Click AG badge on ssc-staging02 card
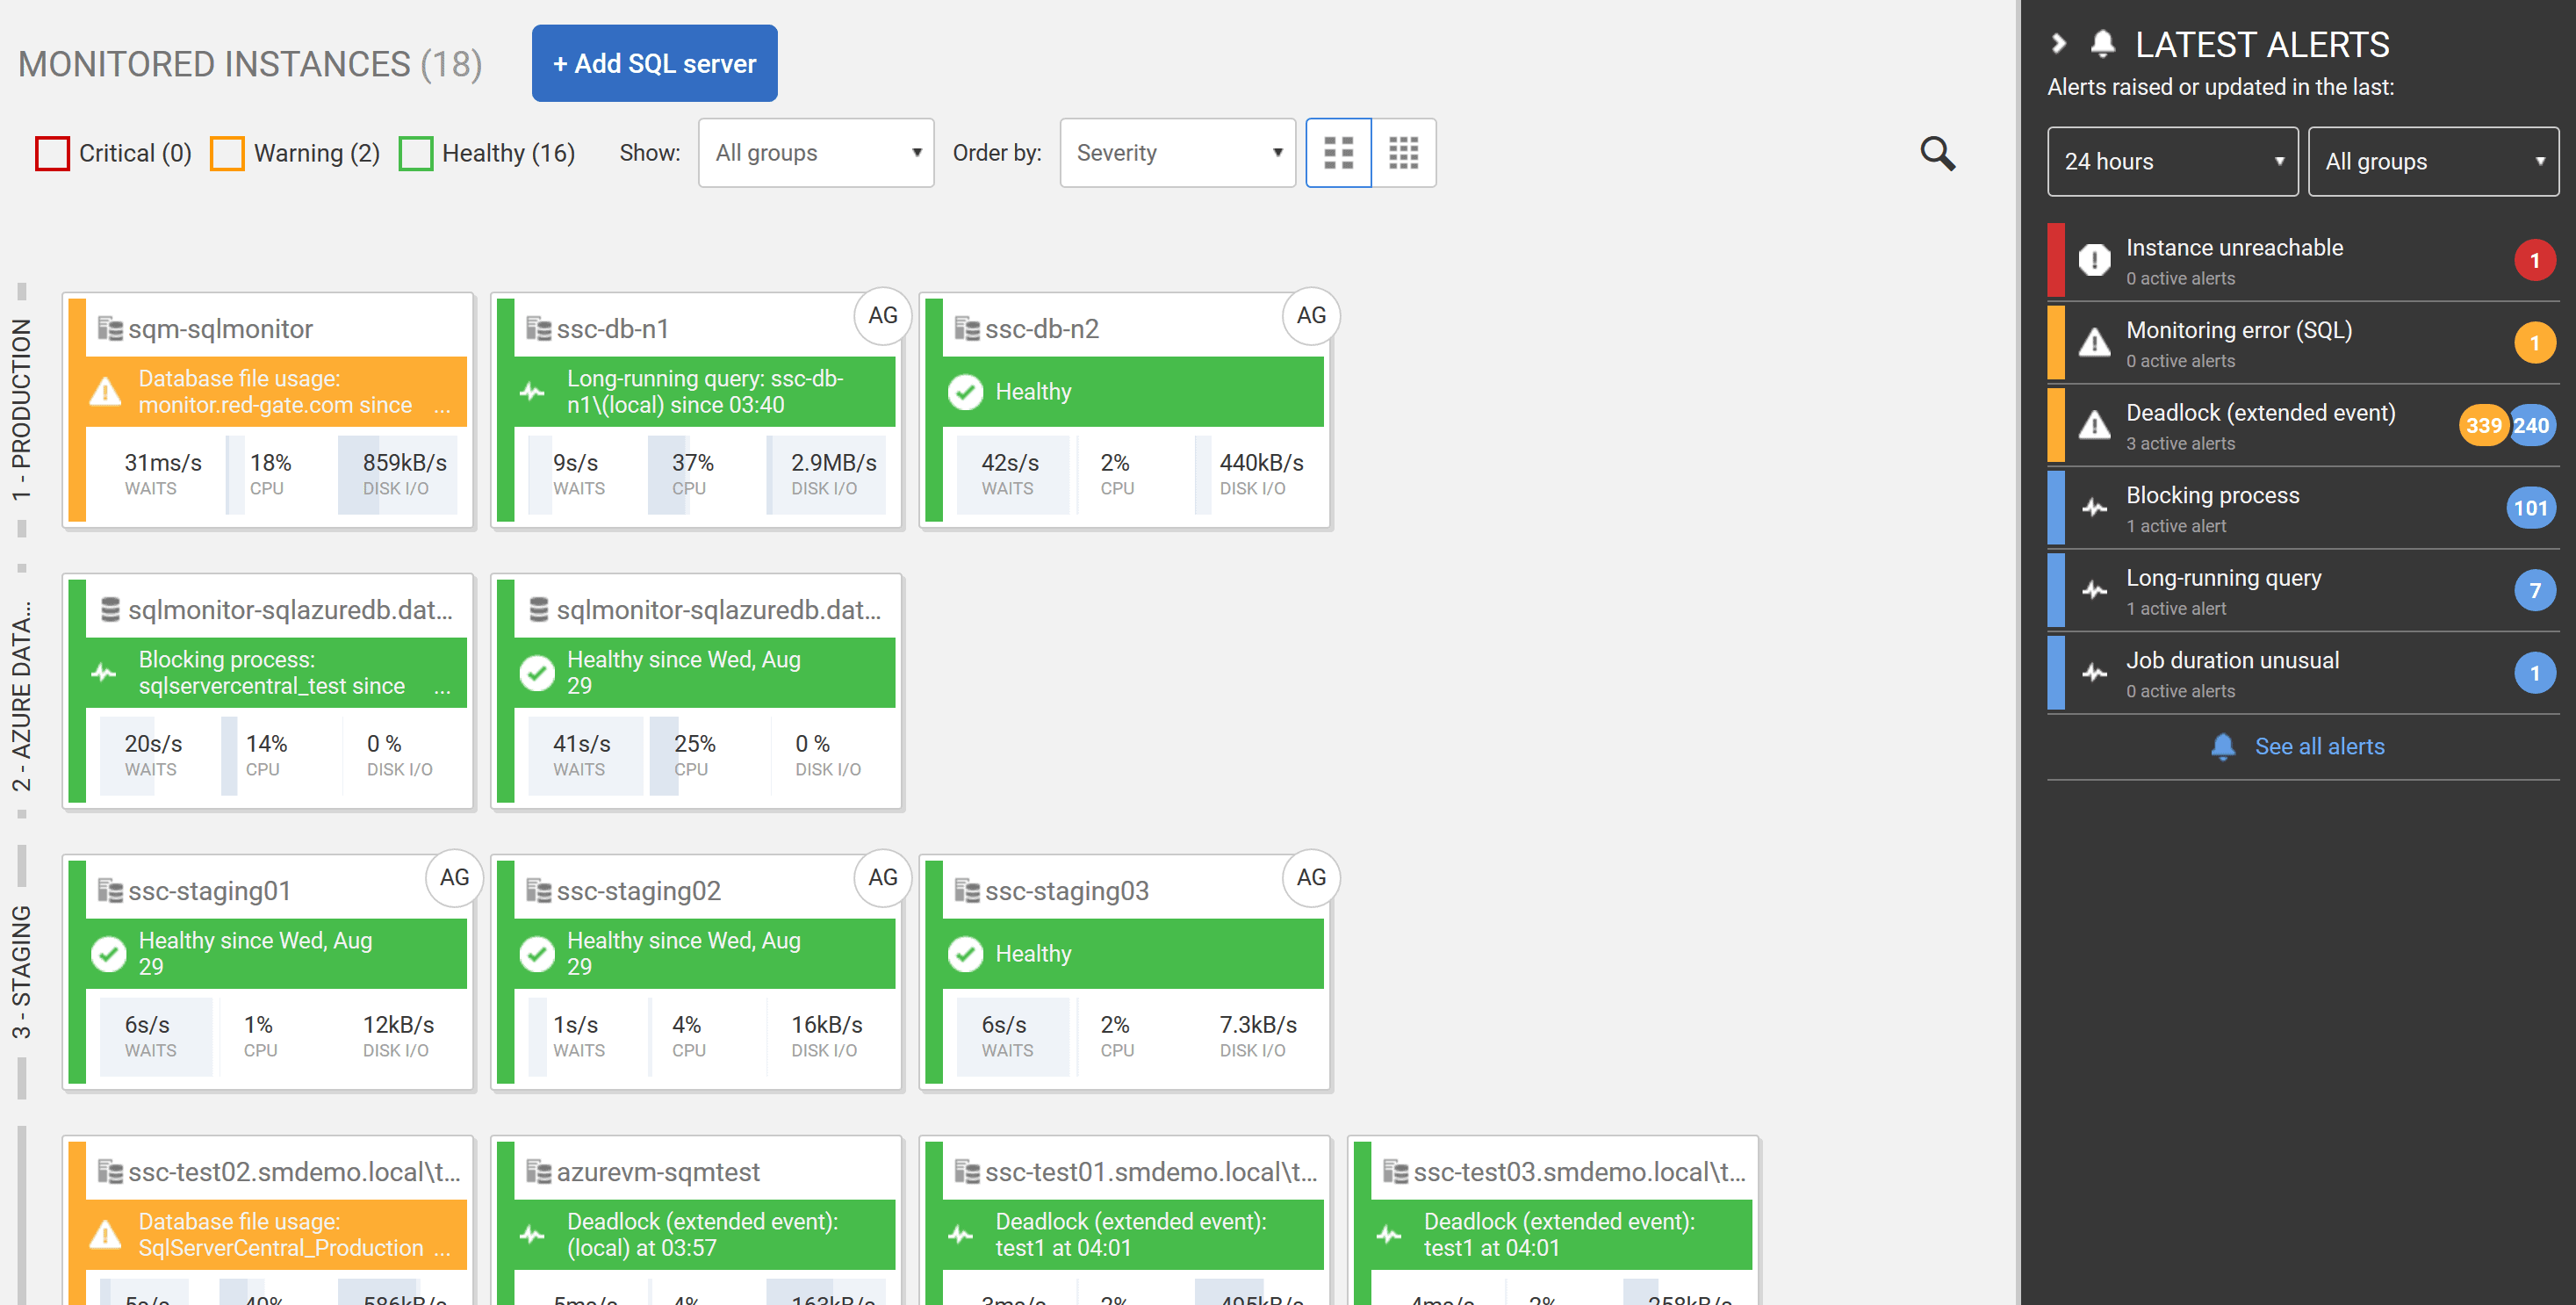 click(x=882, y=878)
